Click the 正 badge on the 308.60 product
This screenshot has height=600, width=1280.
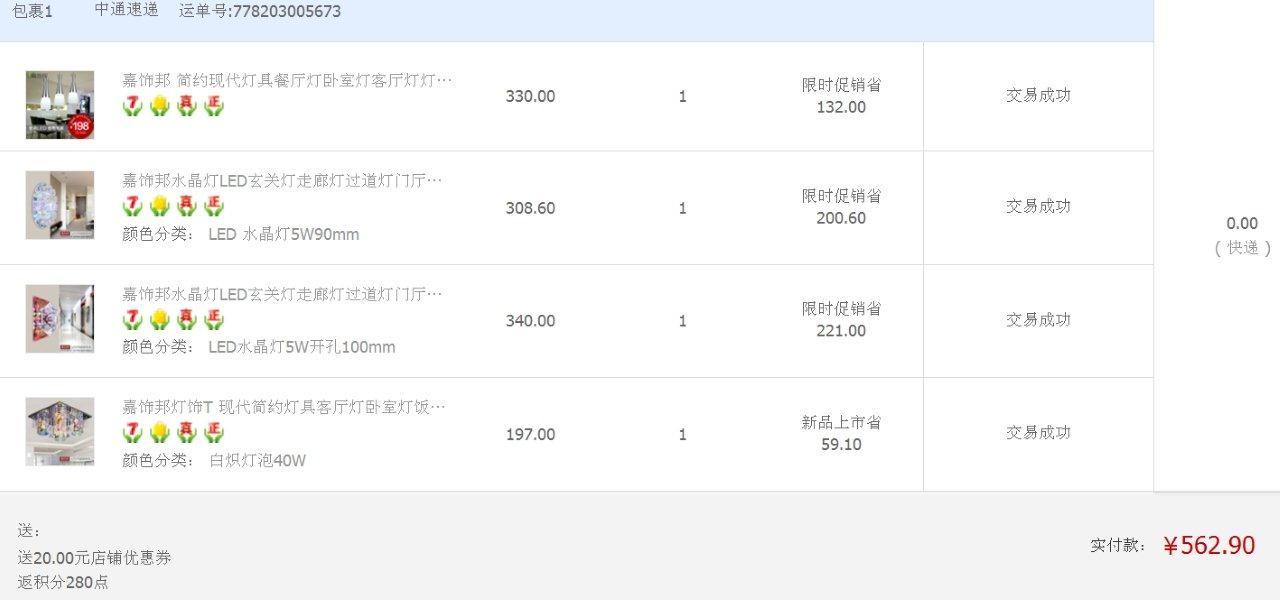tap(214, 206)
